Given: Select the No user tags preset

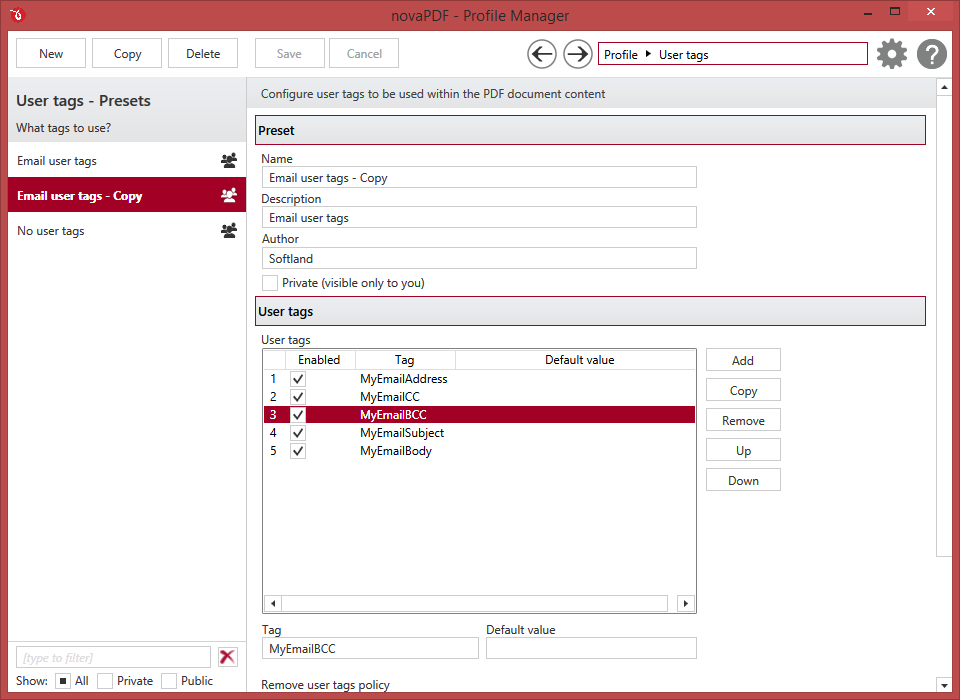Looking at the screenshot, I should click(x=127, y=230).
